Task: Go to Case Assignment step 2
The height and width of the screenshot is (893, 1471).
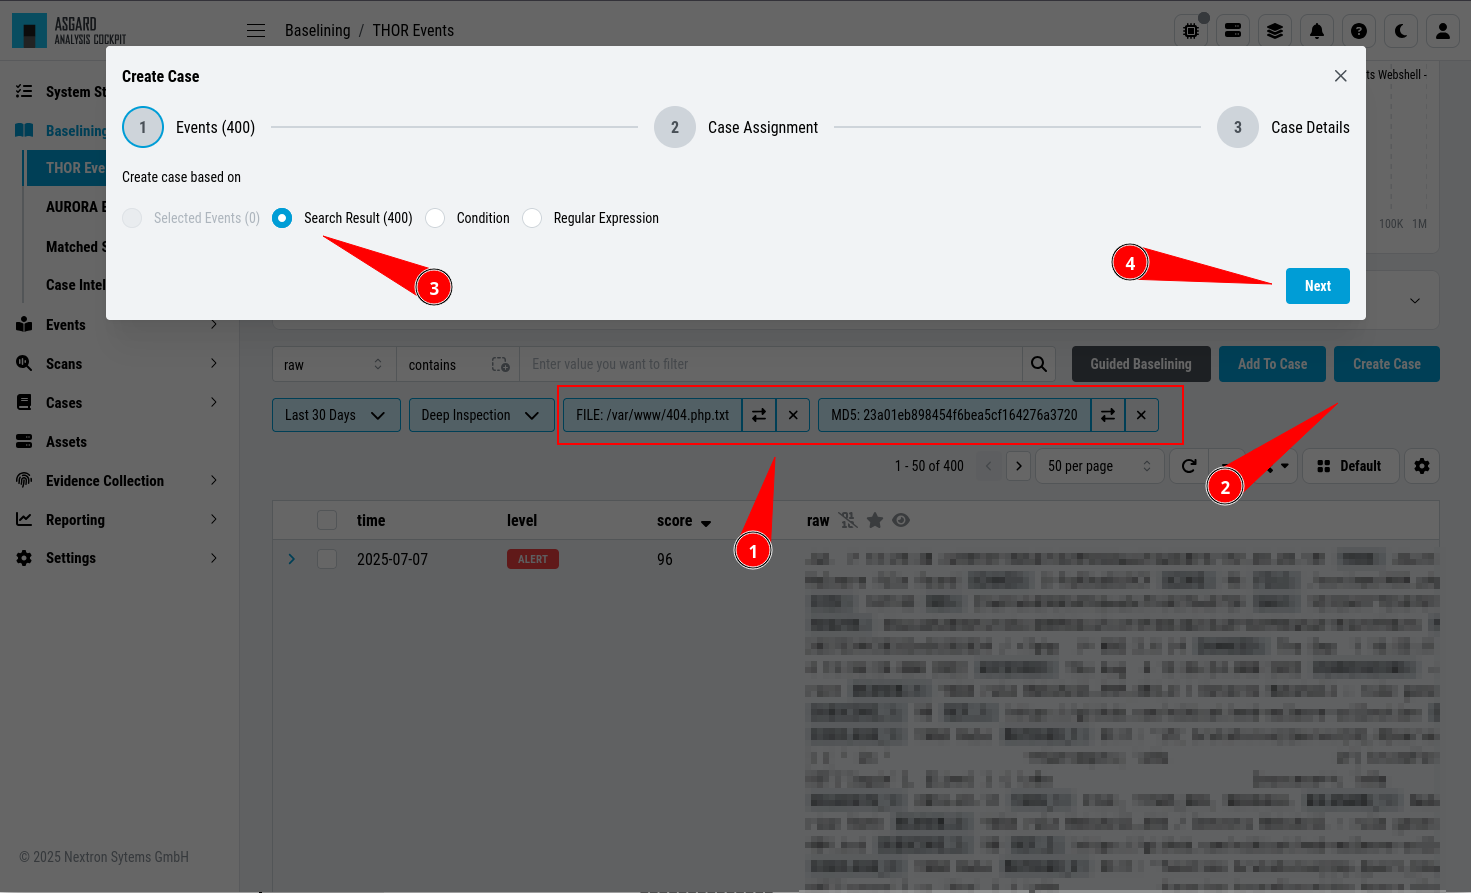Action: (736, 127)
